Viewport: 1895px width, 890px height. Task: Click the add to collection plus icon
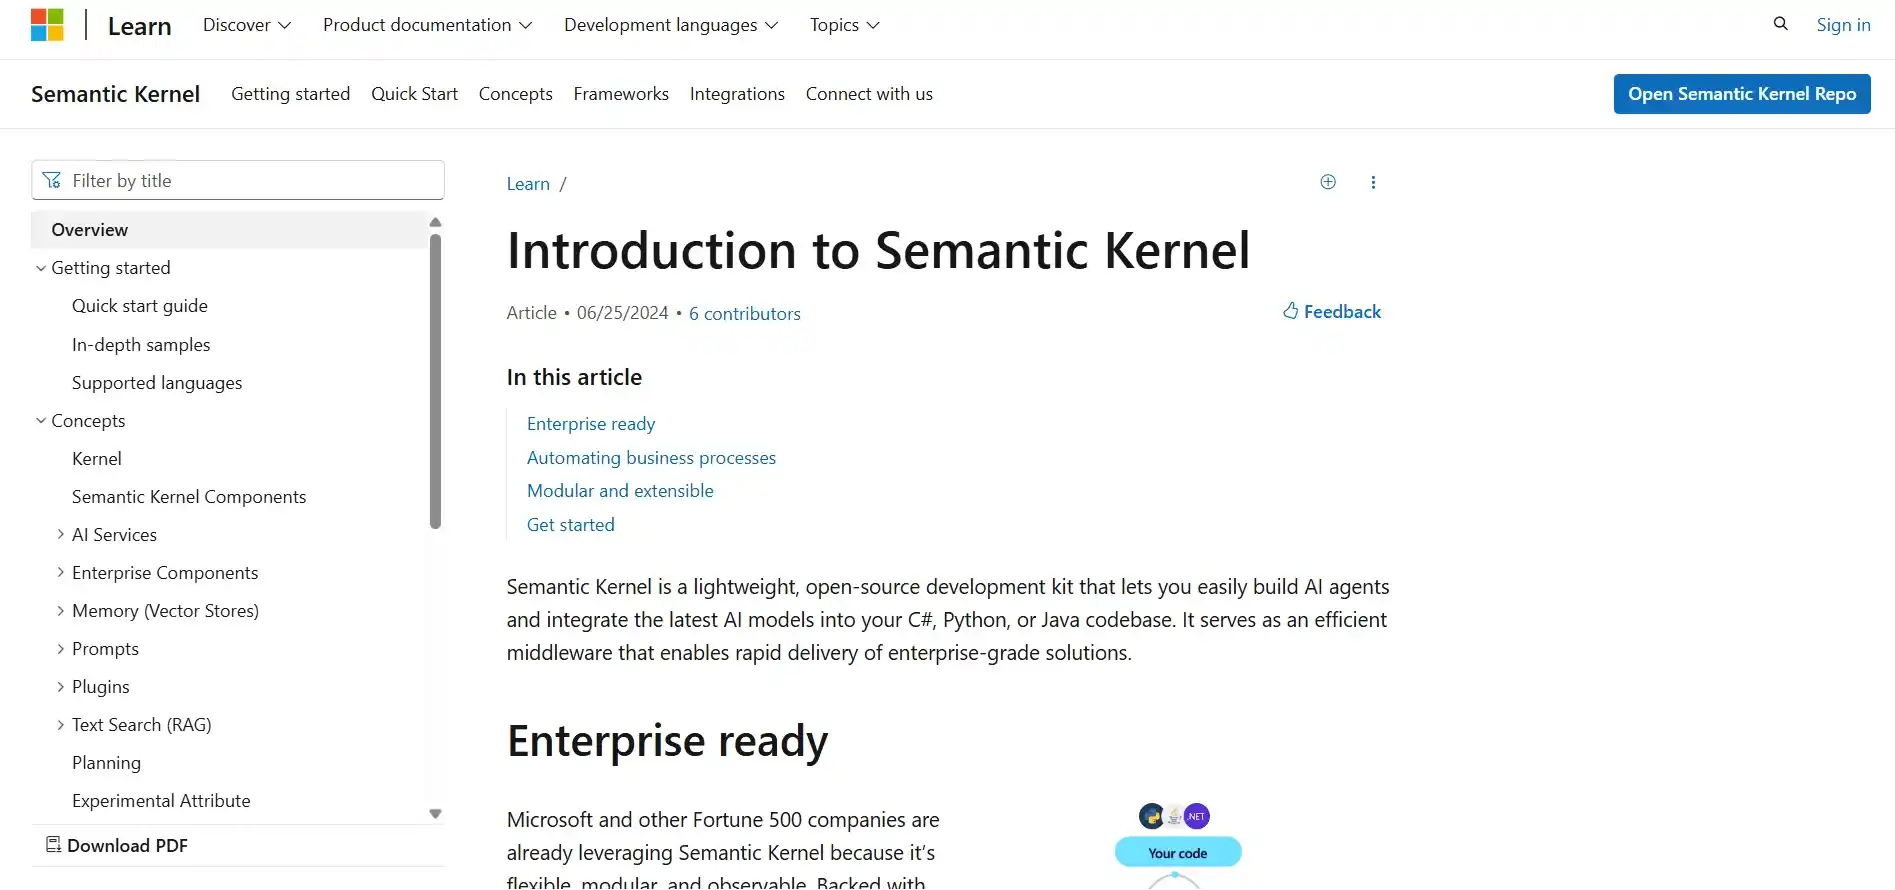tap(1328, 182)
